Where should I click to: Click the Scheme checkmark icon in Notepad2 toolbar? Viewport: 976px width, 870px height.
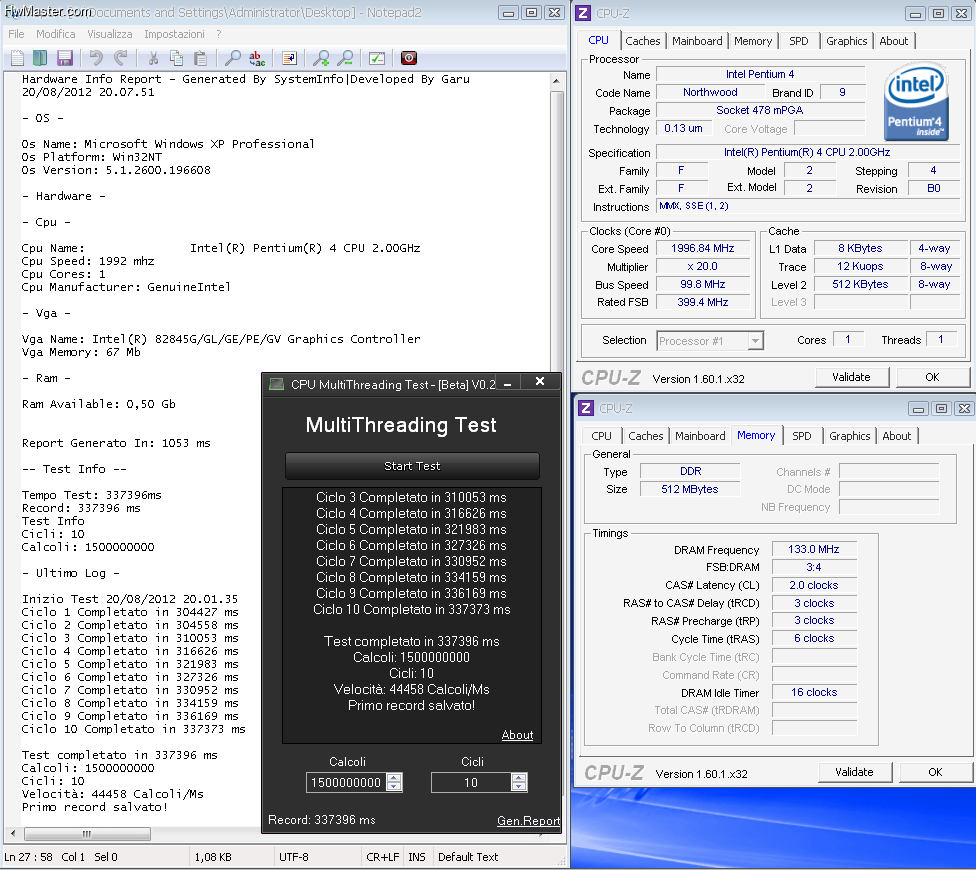[377, 58]
